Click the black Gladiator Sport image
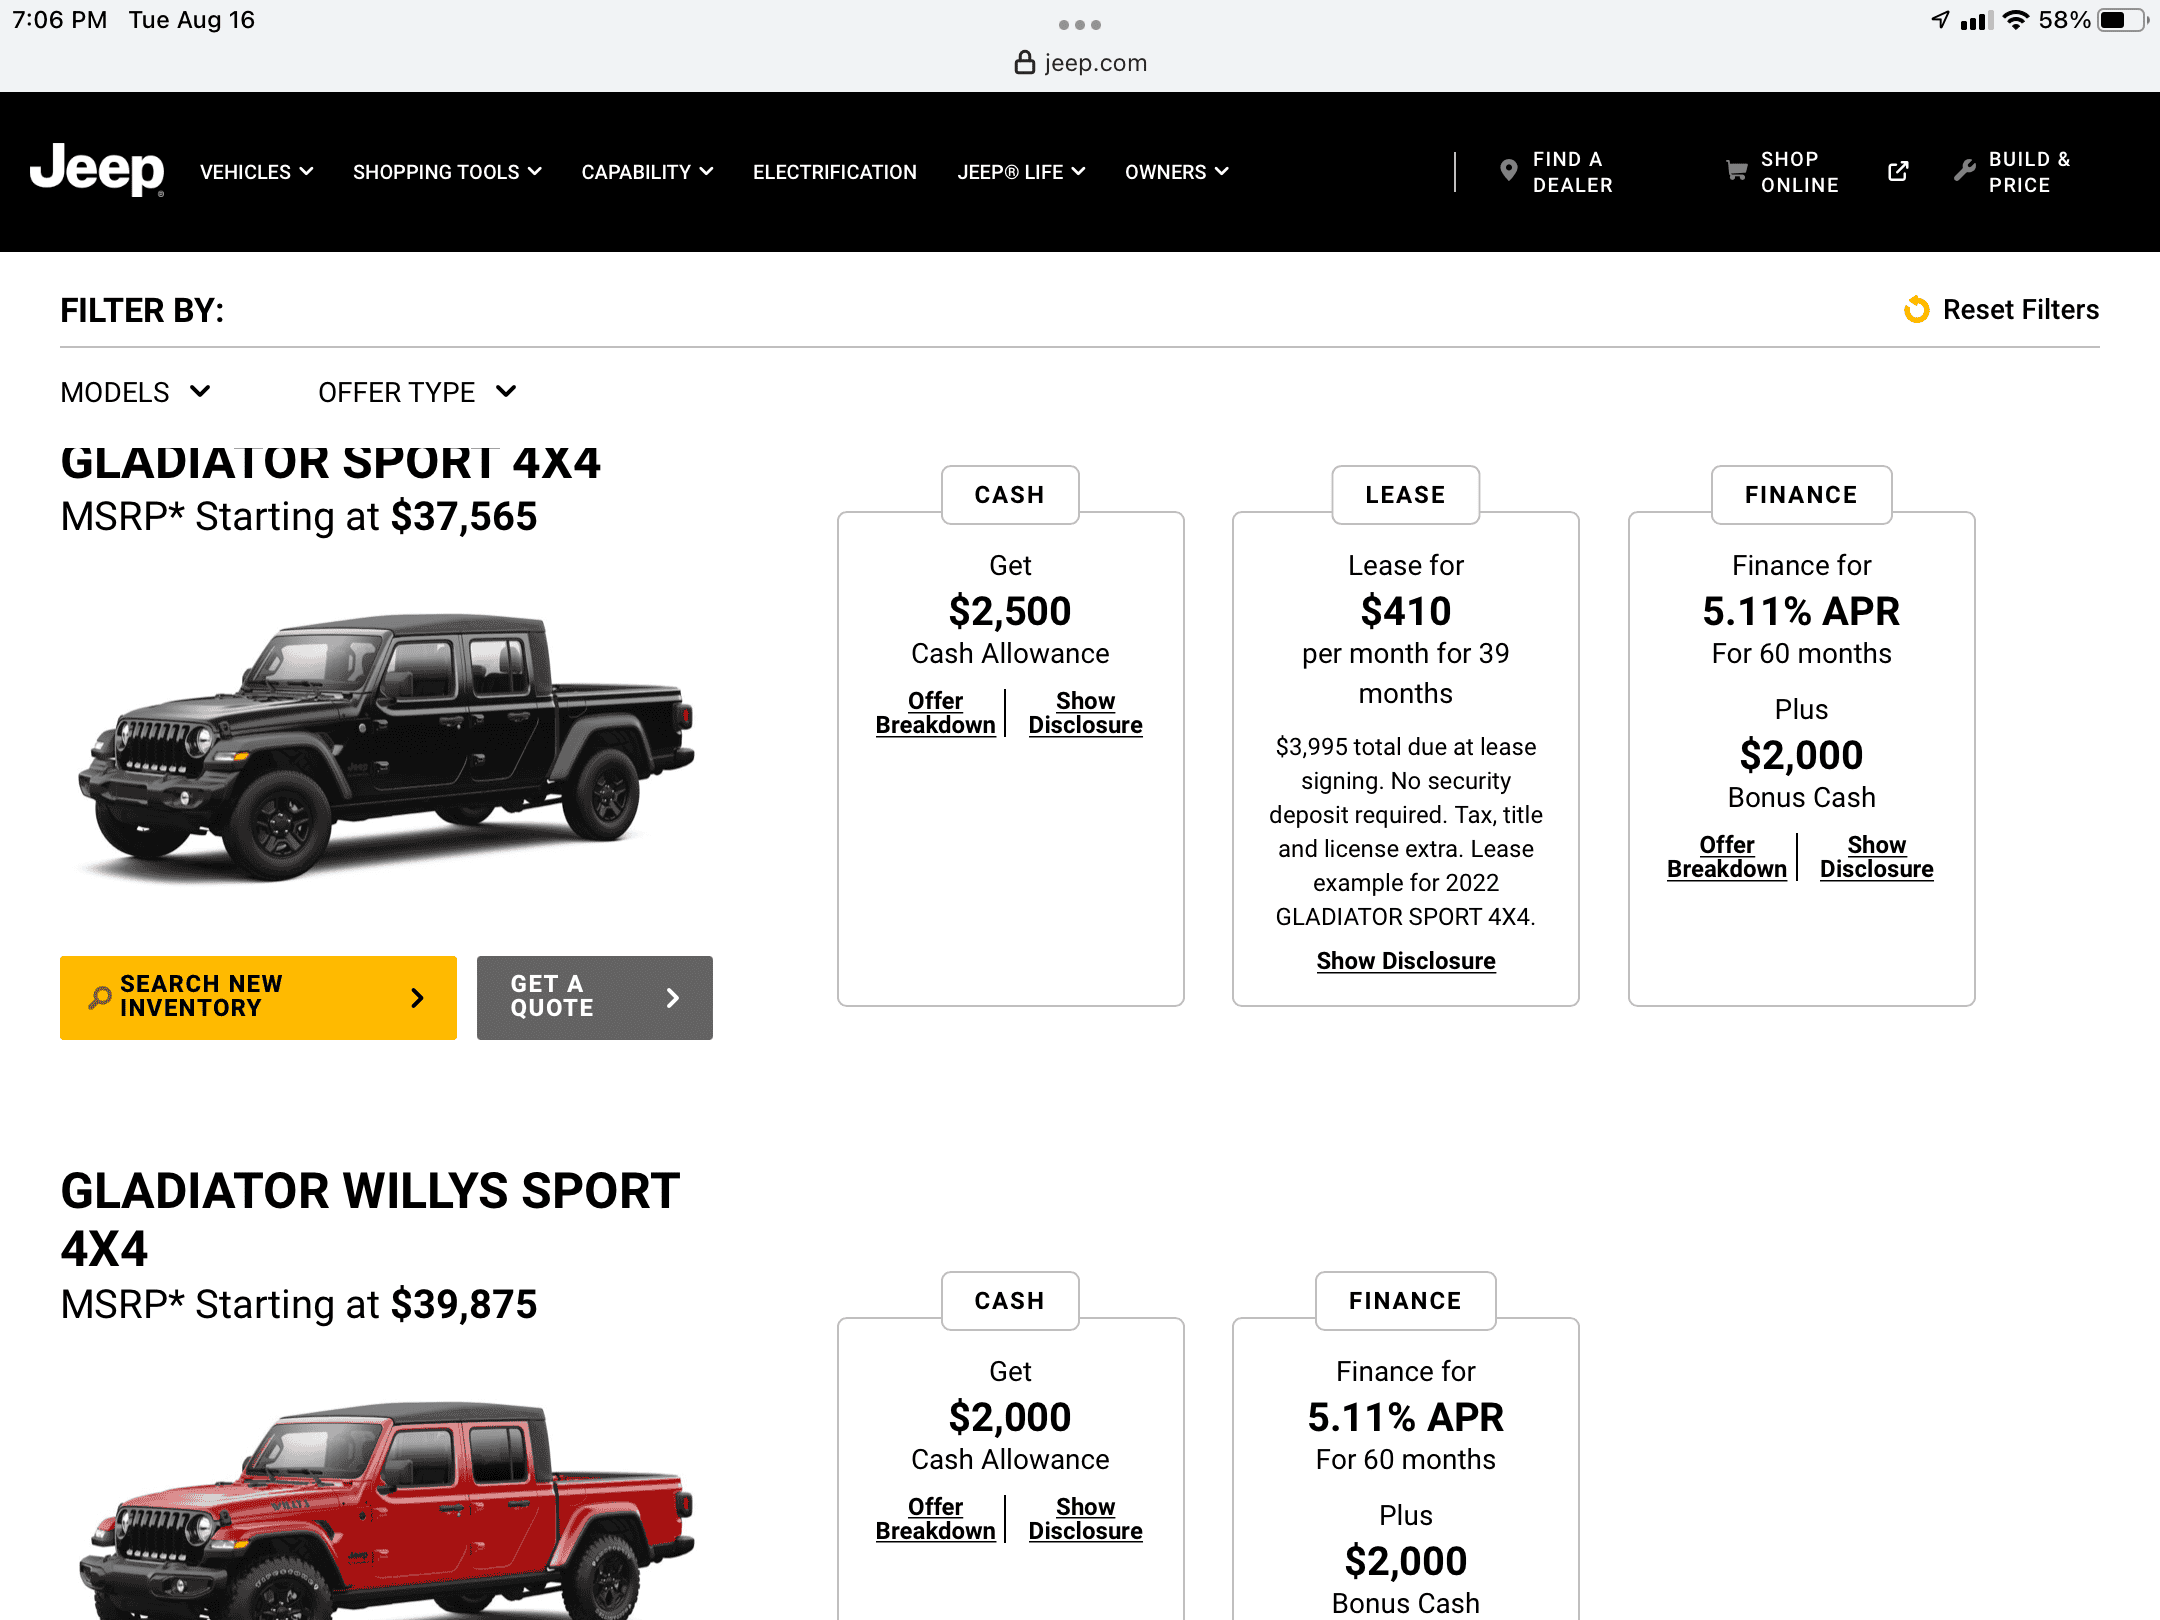The width and height of the screenshot is (2160, 1620). [386, 747]
